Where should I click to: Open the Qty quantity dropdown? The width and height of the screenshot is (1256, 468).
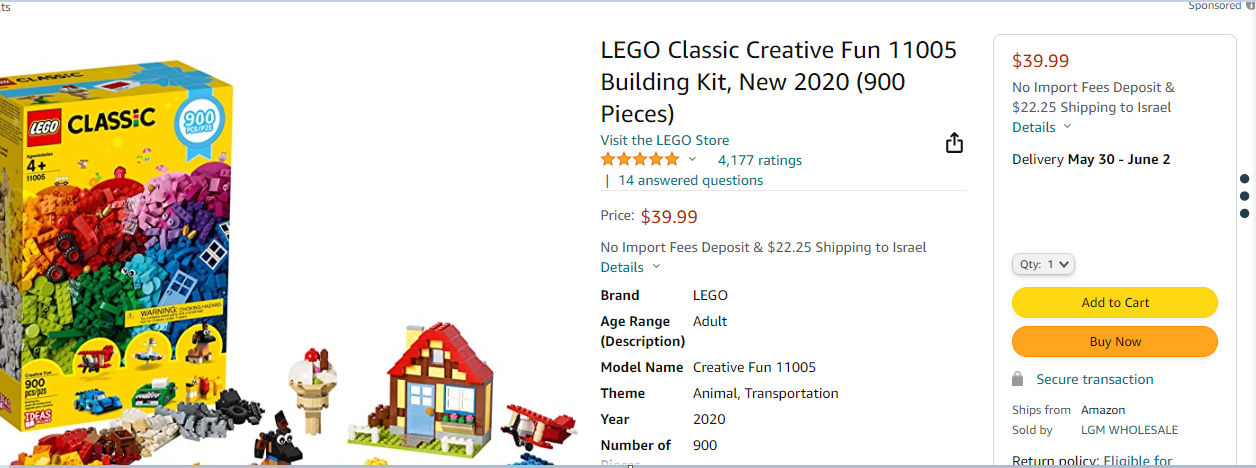pos(1044,264)
